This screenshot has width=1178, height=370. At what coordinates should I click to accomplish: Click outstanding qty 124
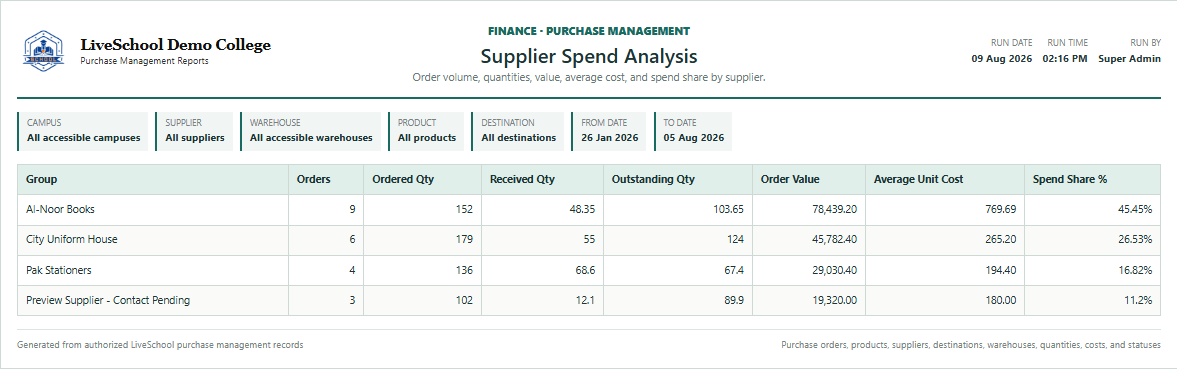[x=735, y=240]
